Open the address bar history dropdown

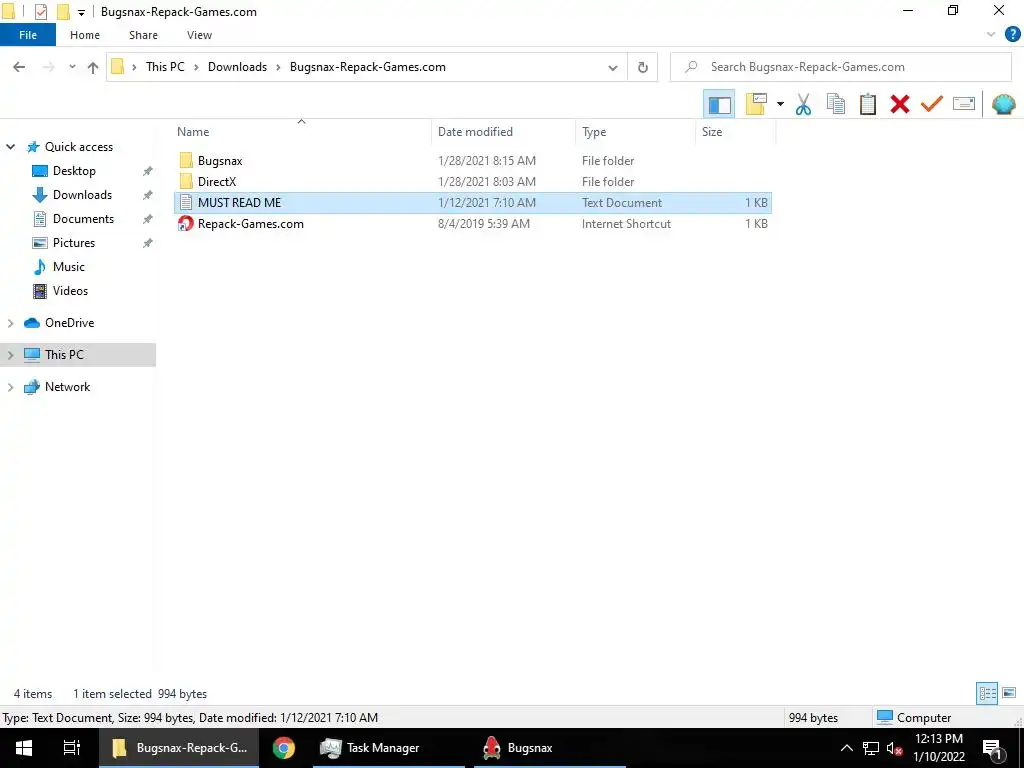pos(613,67)
